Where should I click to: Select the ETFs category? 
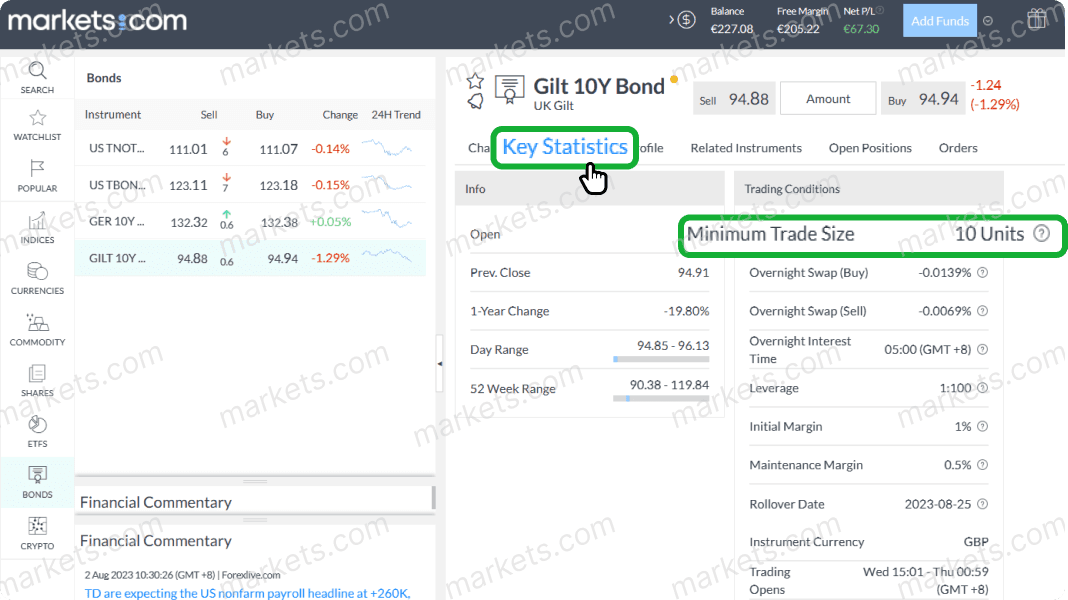click(x=37, y=430)
